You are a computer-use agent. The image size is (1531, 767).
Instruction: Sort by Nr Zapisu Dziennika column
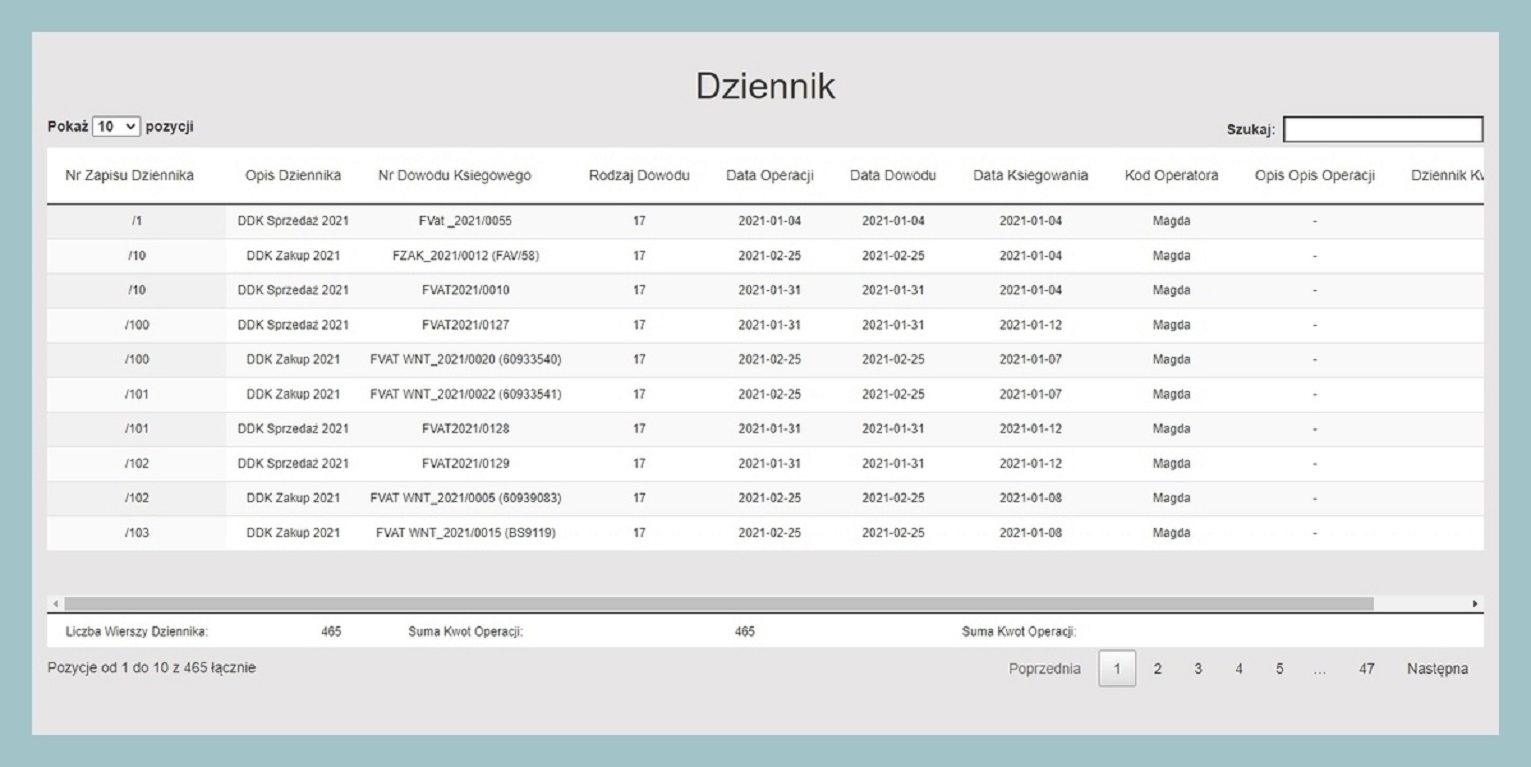click(129, 176)
